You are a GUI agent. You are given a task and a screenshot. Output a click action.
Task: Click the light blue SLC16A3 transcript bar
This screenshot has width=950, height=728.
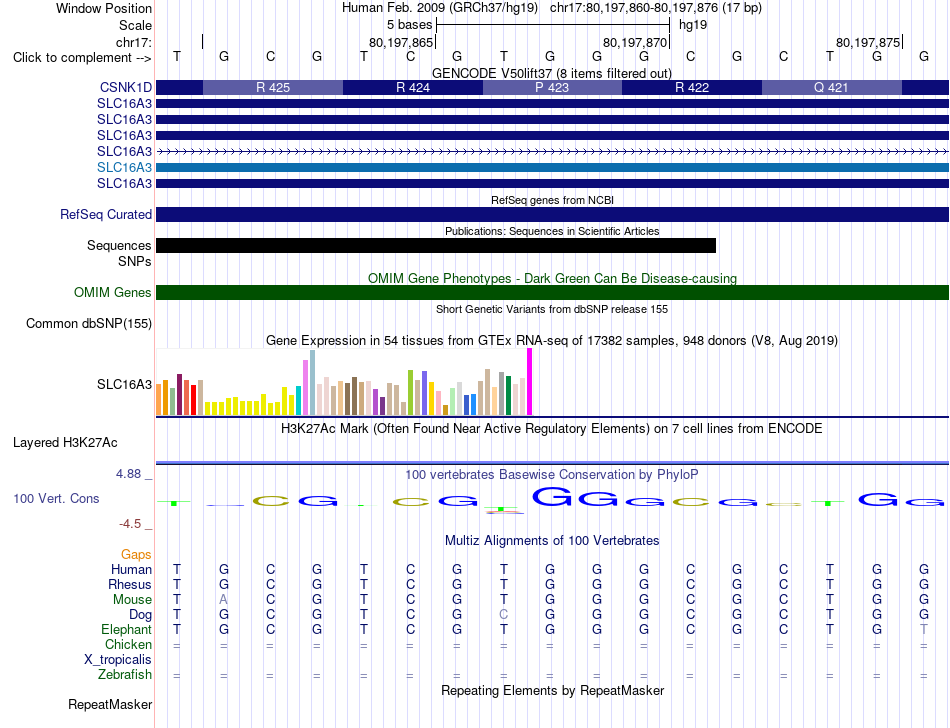tap(553, 168)
